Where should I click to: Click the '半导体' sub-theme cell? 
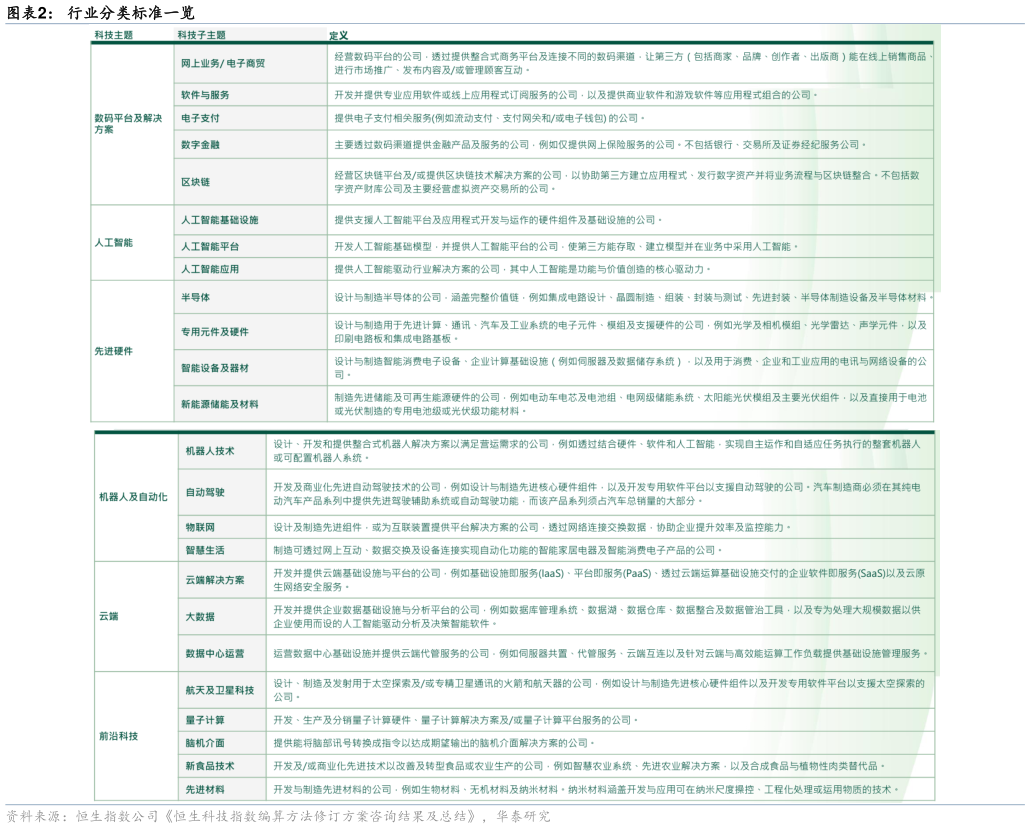click(250, 298)
